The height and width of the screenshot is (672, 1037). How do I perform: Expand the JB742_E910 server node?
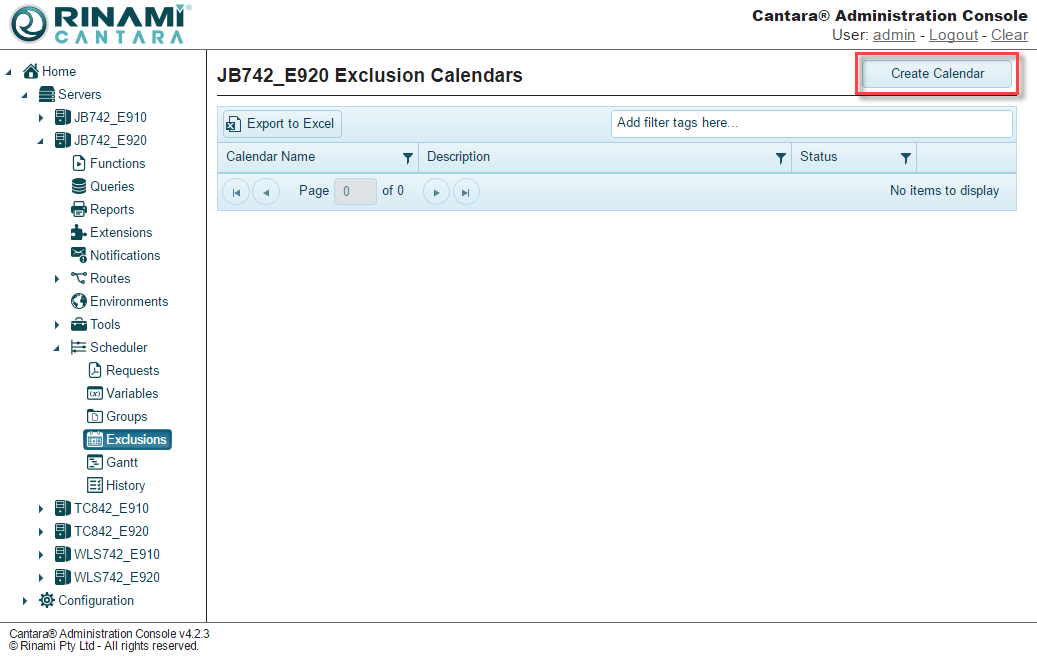click(41, 117)
